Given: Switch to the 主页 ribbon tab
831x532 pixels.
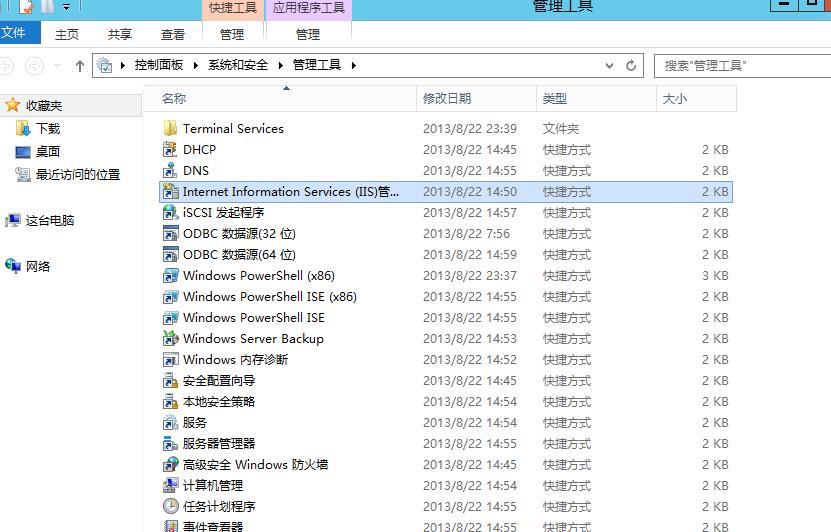Looking at the screenshot, I should point(67,34).
